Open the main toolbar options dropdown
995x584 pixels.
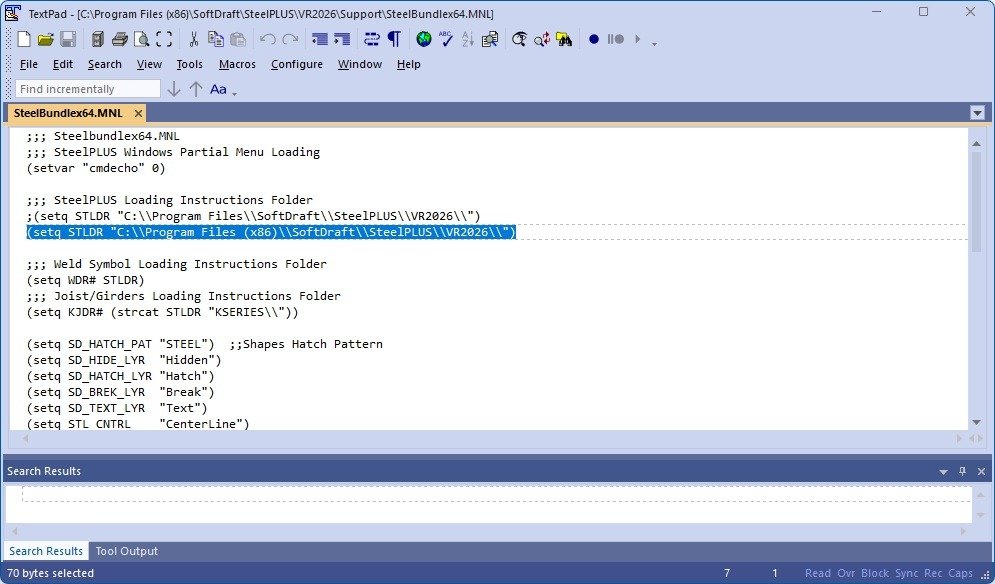(654, 43)
